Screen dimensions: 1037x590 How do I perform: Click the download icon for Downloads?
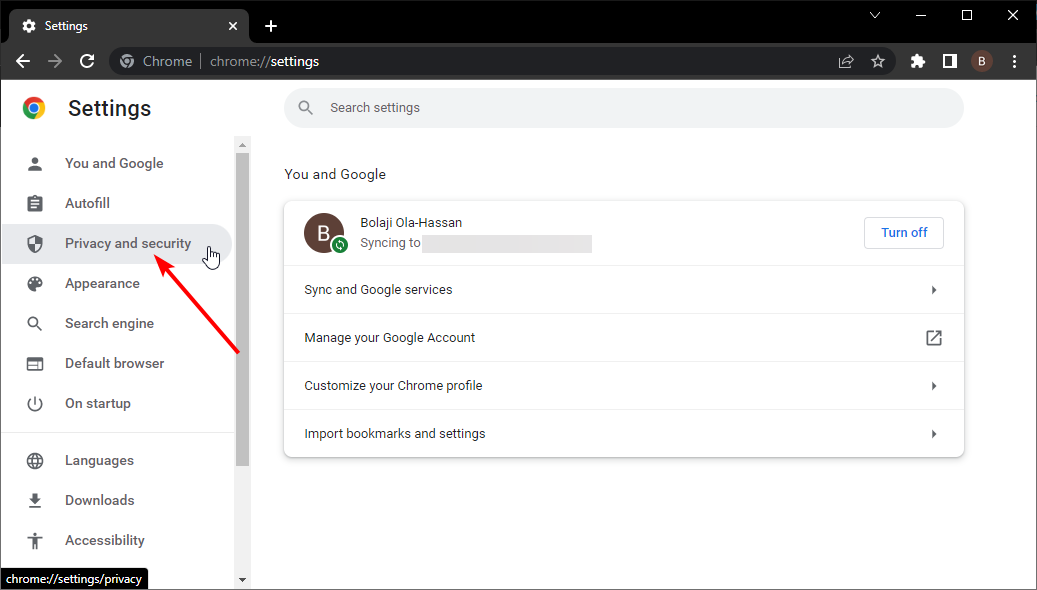35,501
